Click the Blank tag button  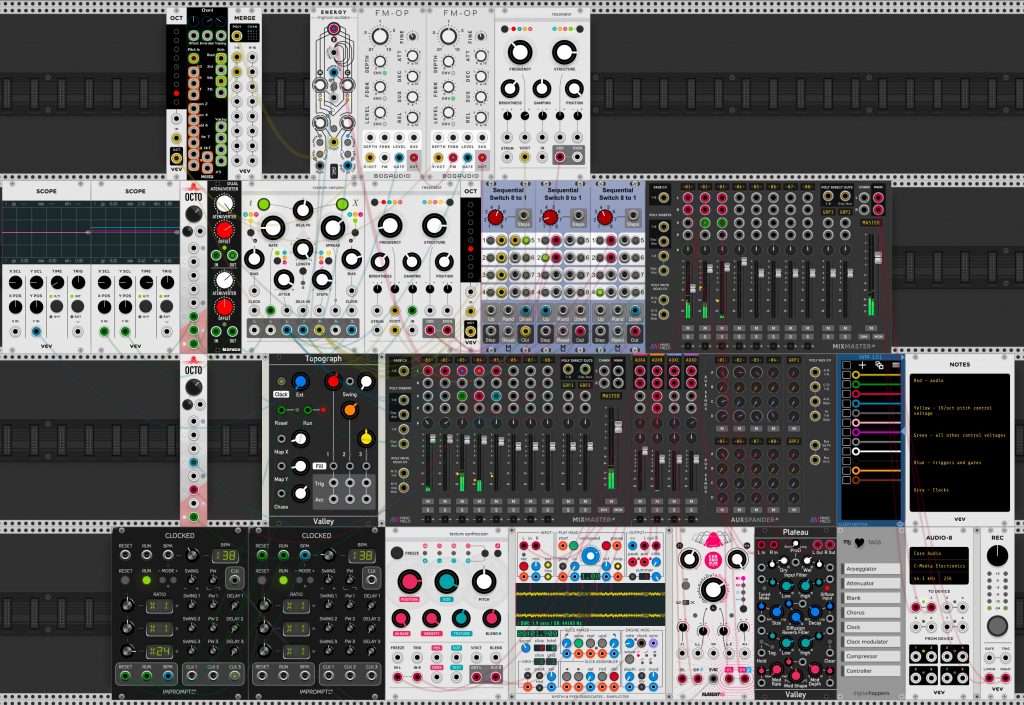[871, 598]
